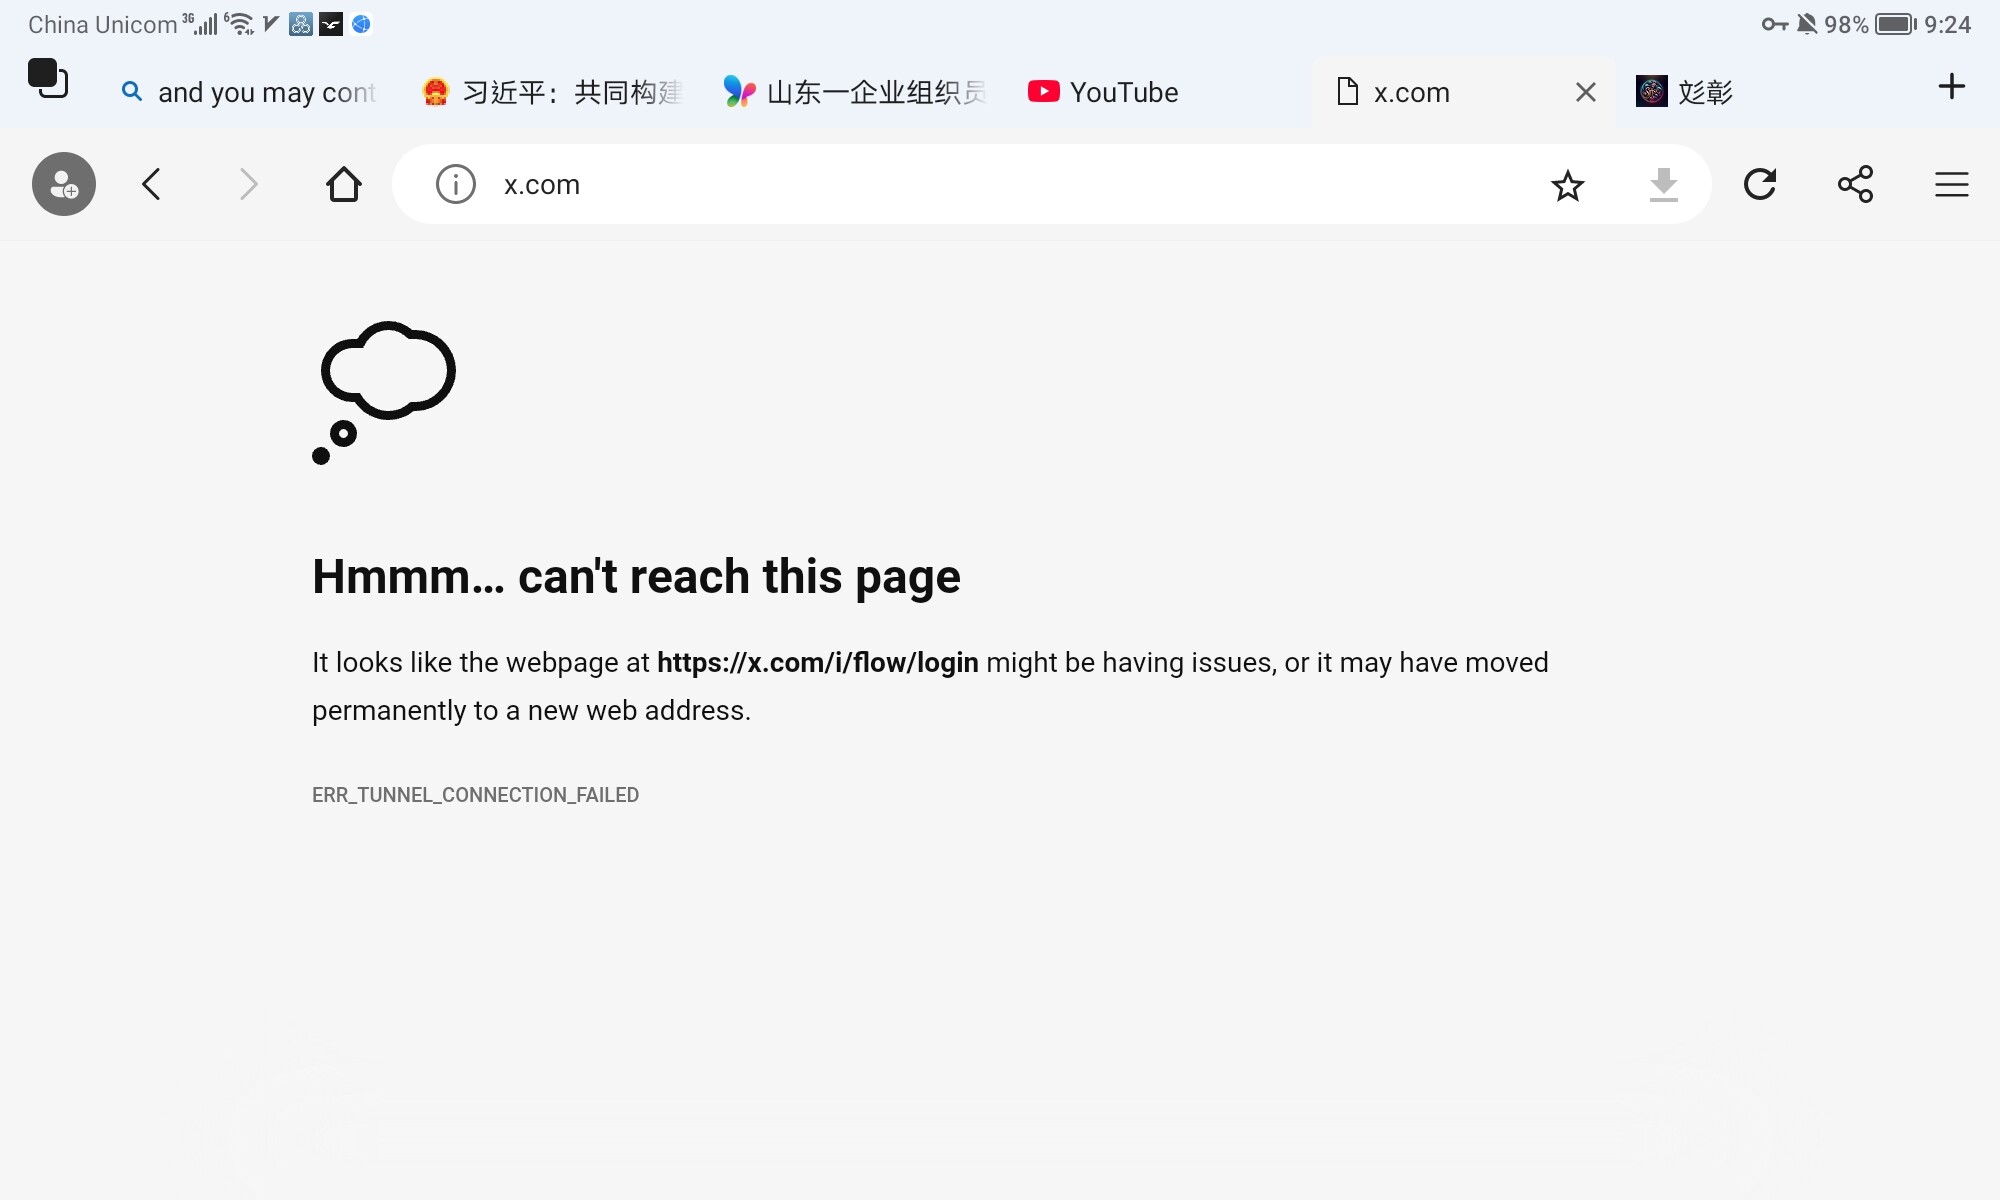2000x1200 pixels.
Task: Open downloads arrow icon in address bar
Action: [1663, 185]
